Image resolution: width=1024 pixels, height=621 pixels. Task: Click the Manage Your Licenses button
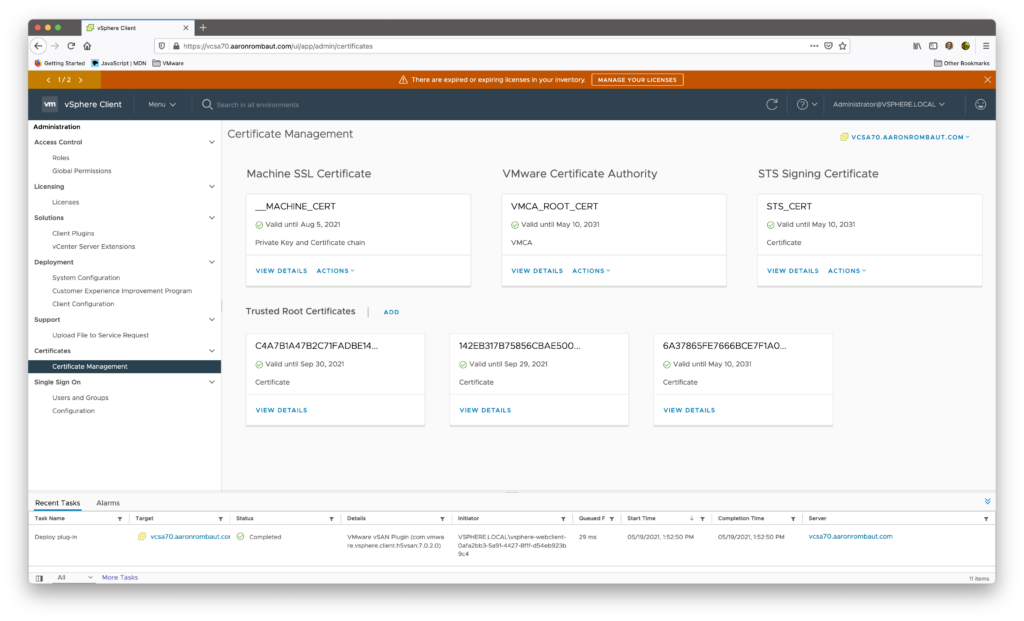[637, 79]
